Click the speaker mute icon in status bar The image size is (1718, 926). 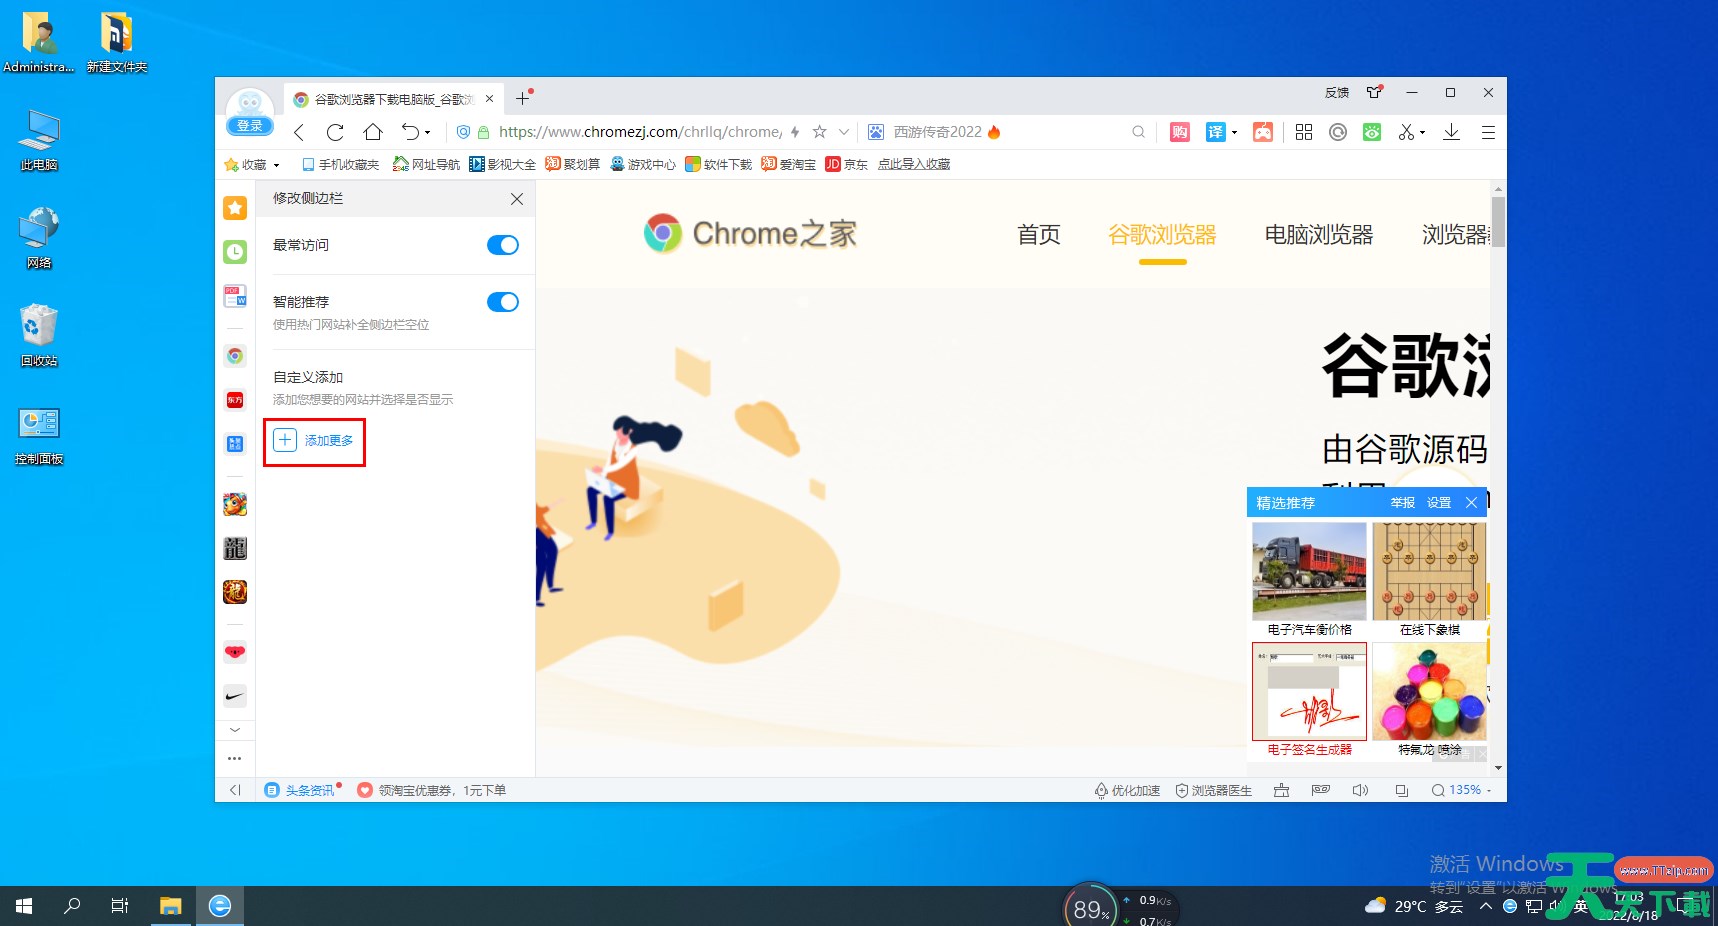pos(1360,790)
